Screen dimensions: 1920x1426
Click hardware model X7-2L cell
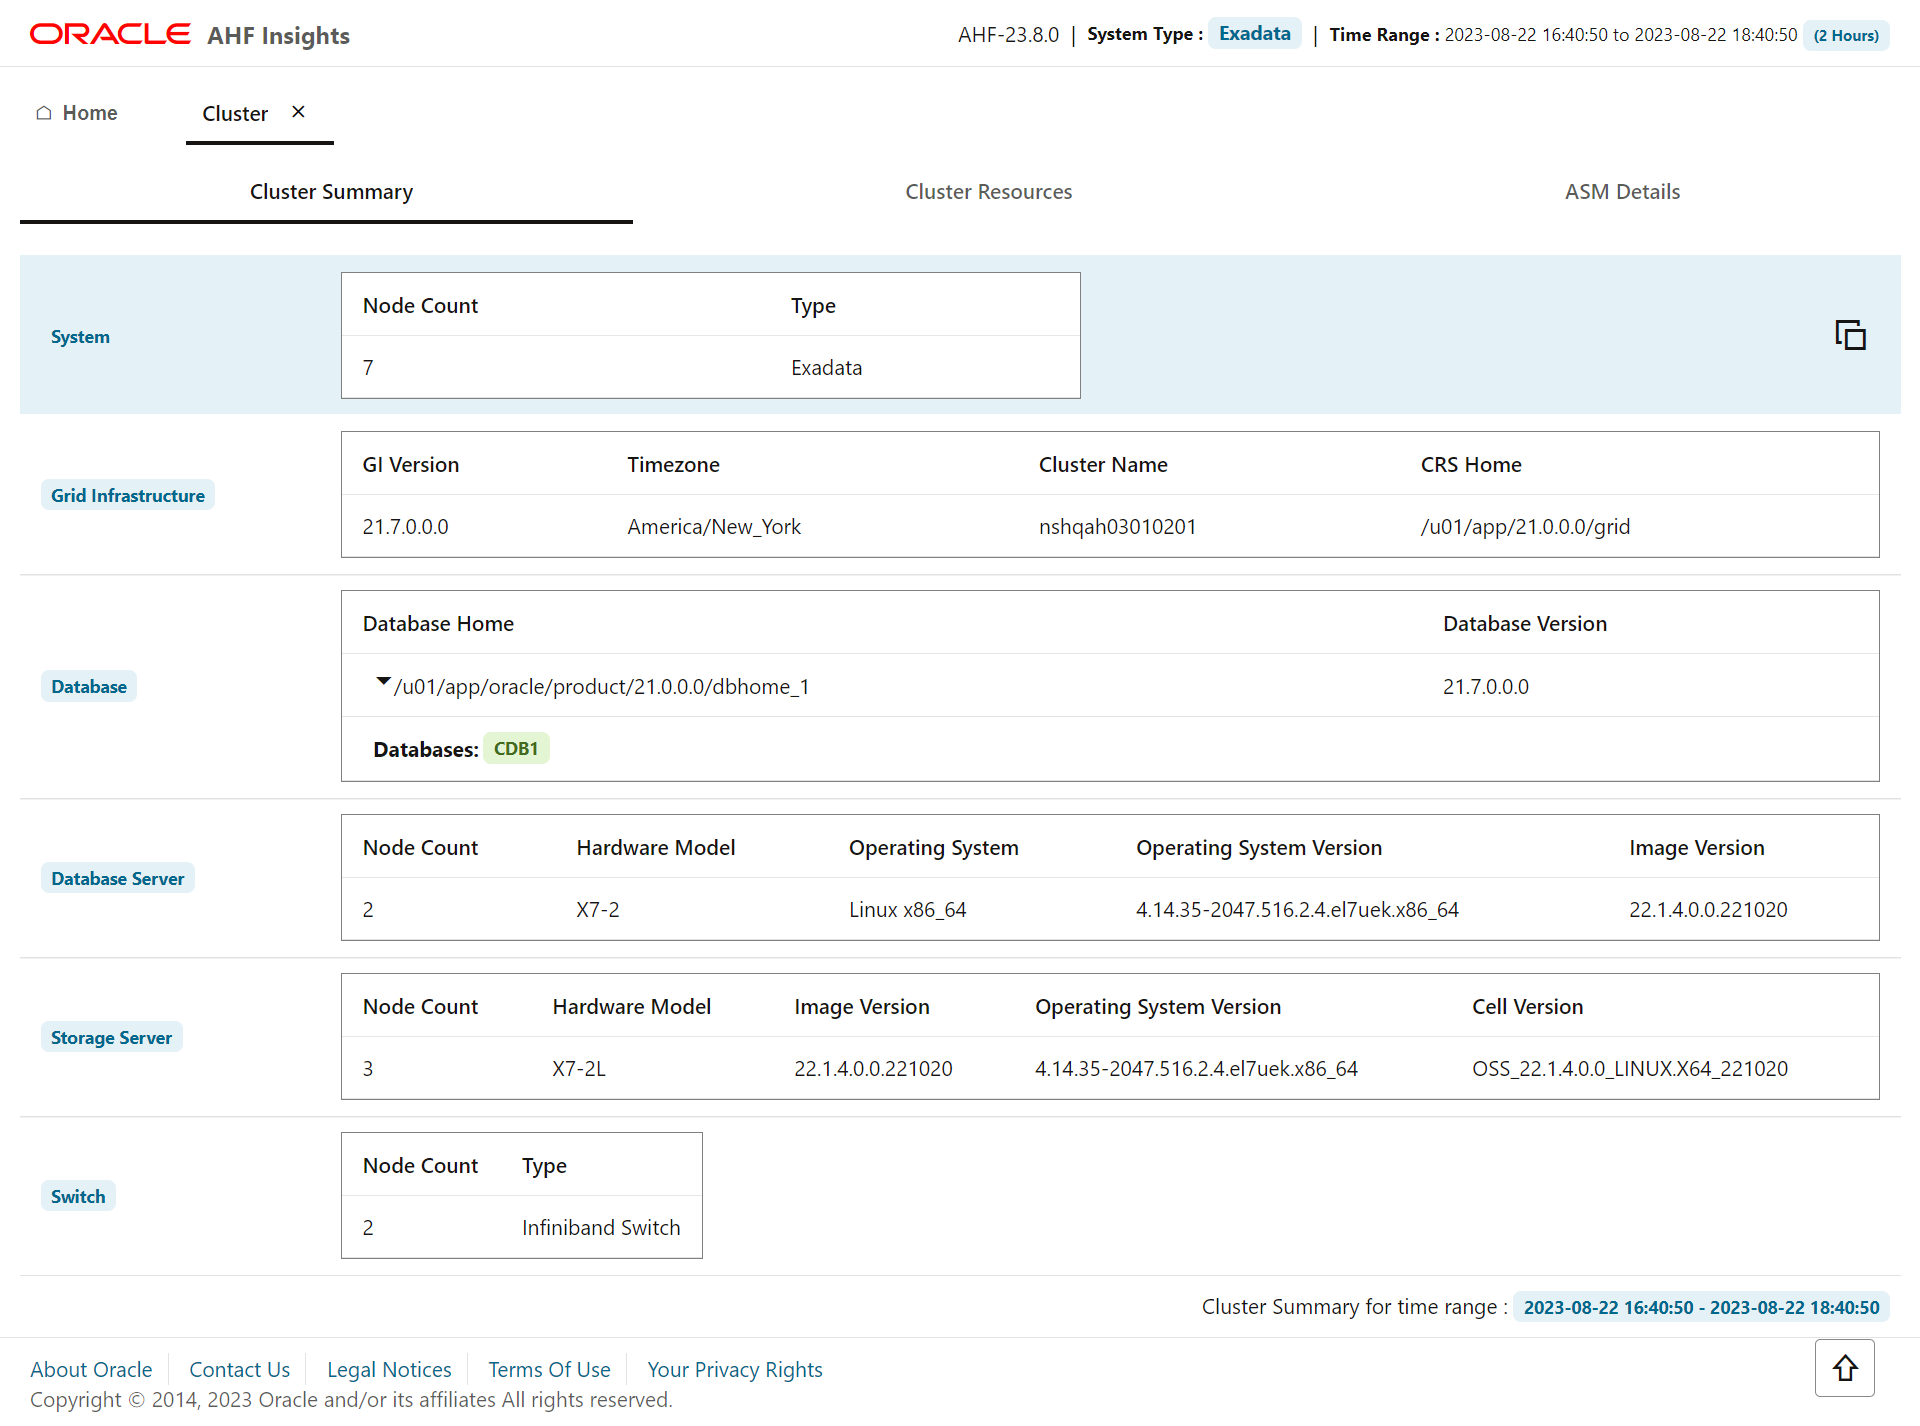tap(579, 1069)
